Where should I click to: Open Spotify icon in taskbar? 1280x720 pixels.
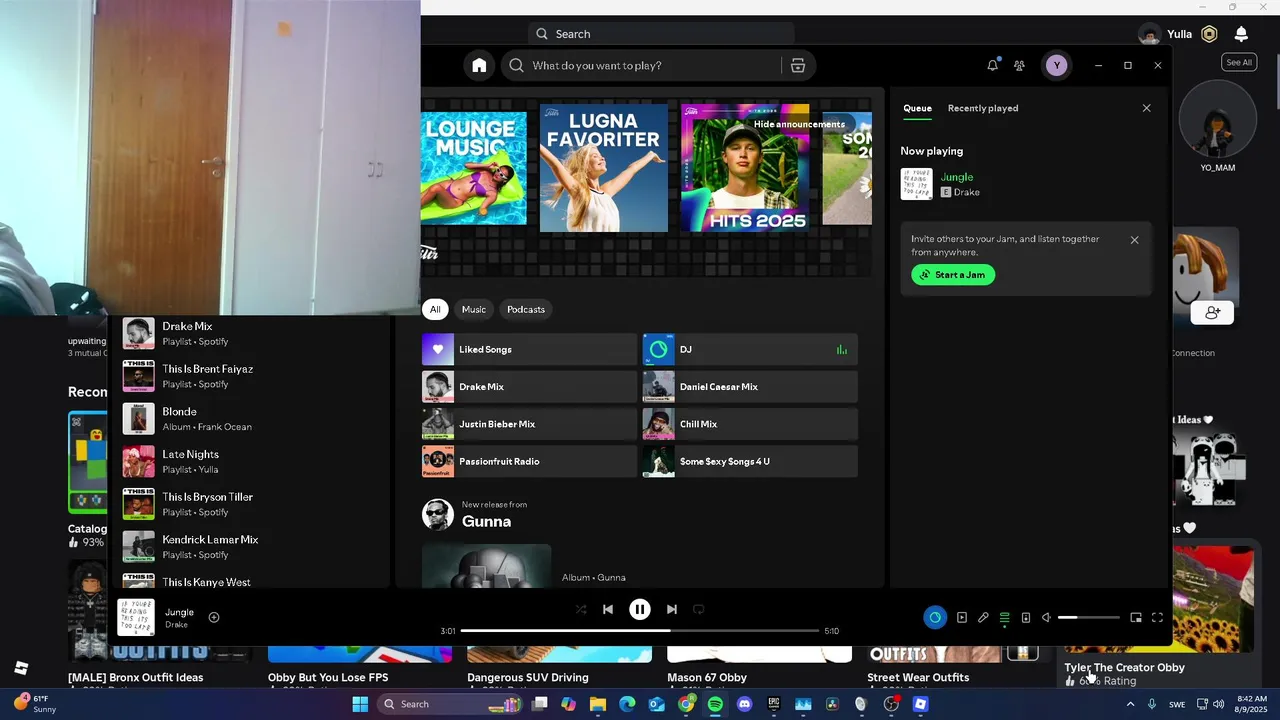tap(715, 704)
